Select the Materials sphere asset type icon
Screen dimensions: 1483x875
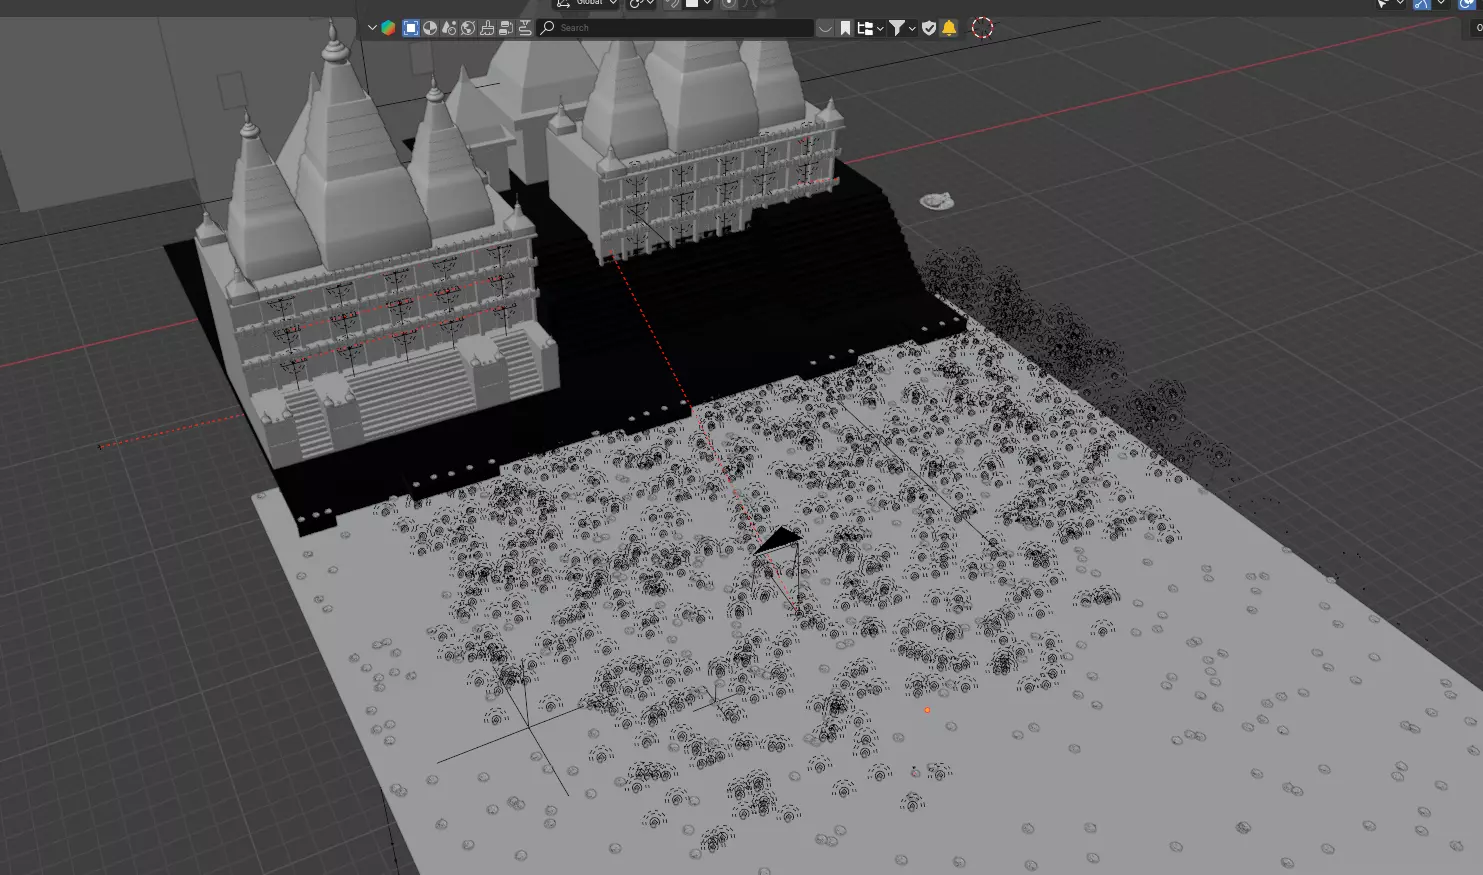[x=430, y=28]
